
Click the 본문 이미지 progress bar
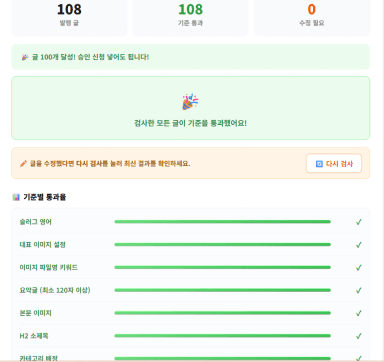222,313
